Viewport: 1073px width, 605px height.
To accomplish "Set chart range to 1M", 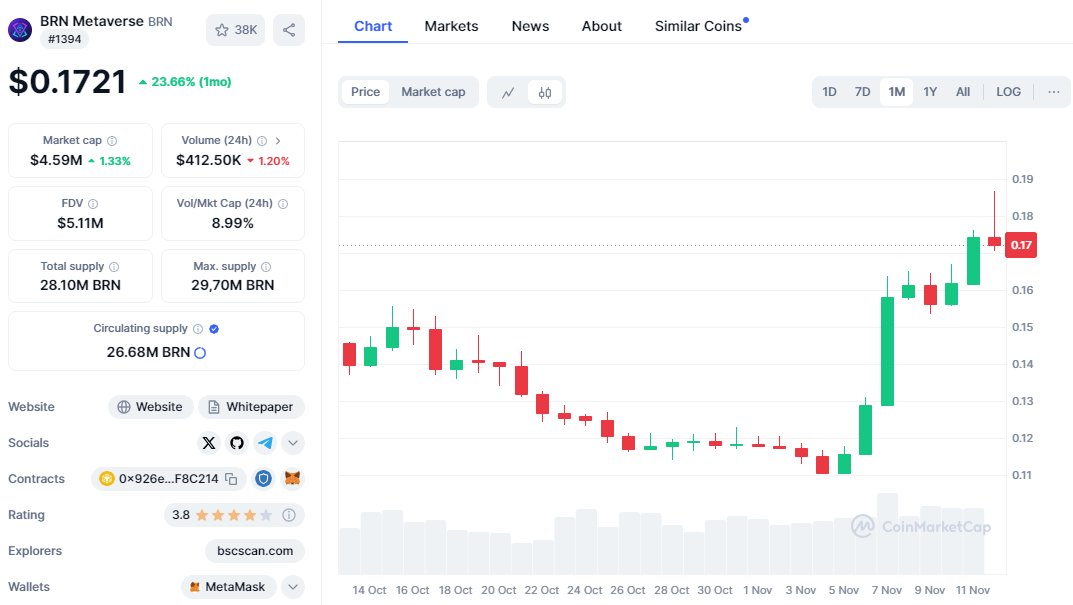I will (896, 92).
